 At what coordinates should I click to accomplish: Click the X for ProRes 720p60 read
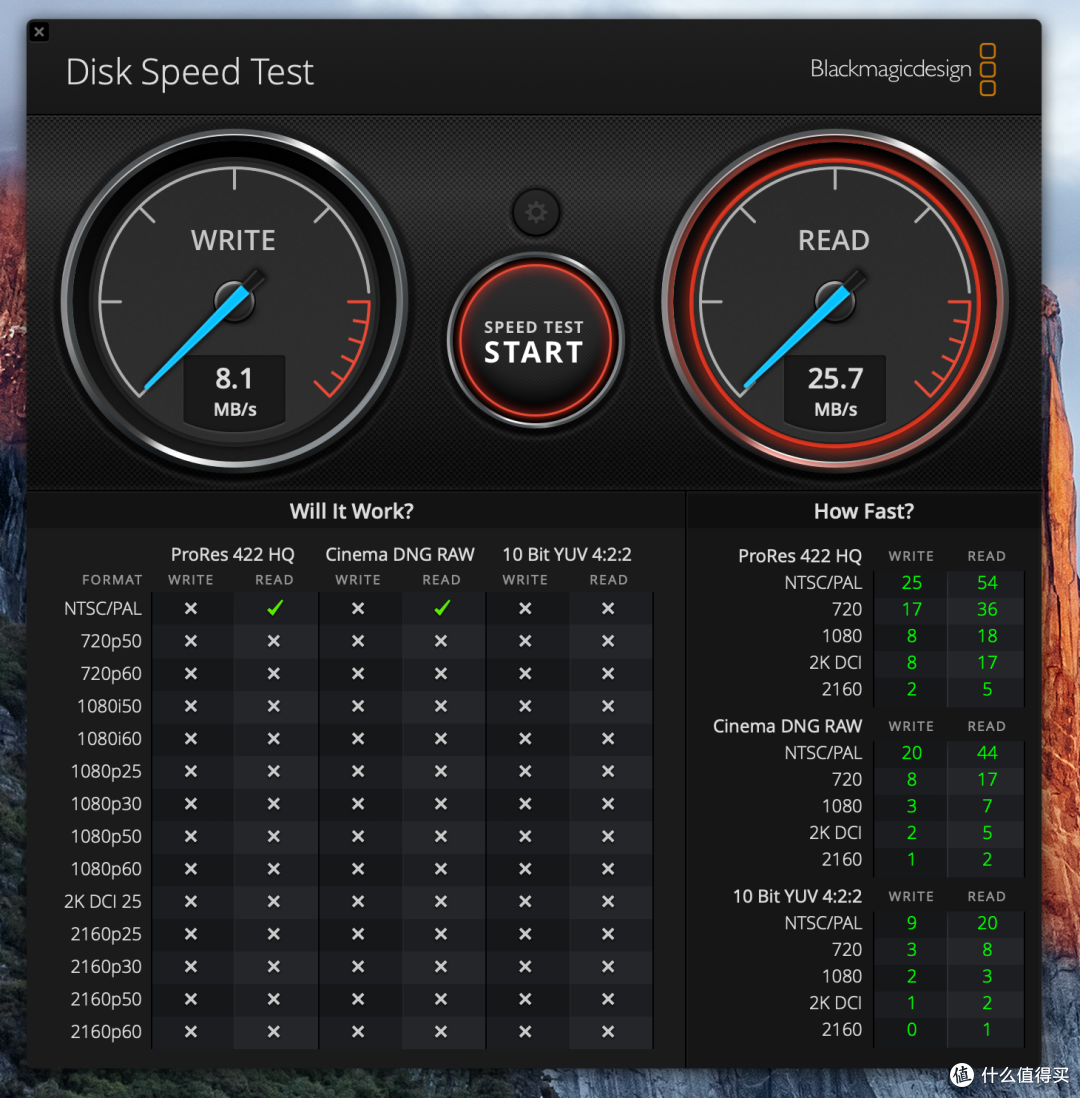[274, 674]
